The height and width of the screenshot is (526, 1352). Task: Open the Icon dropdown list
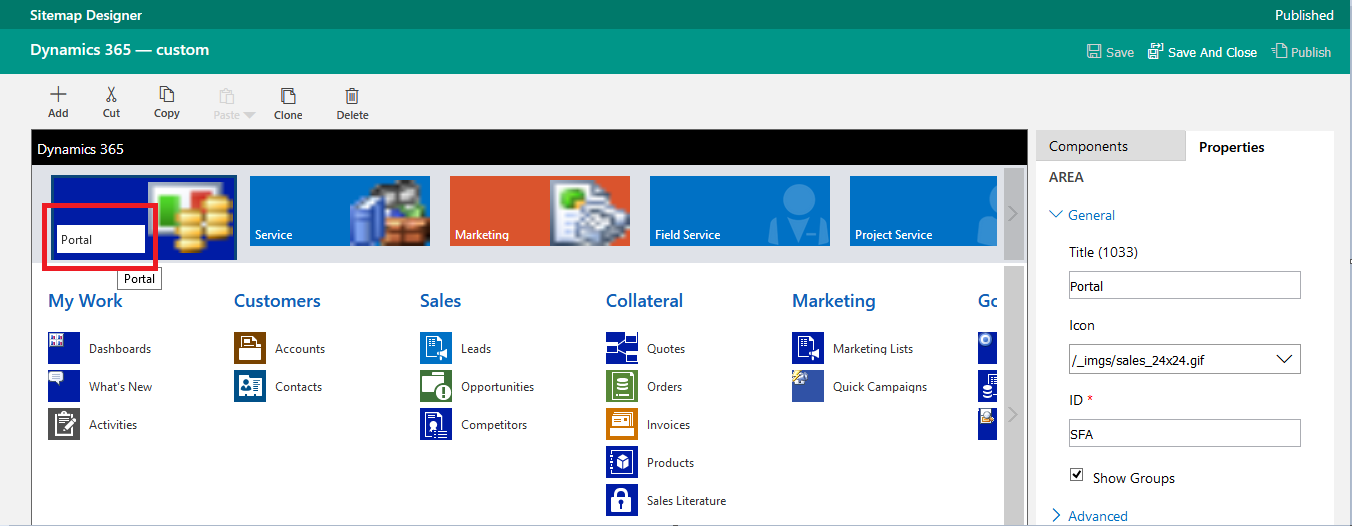click(1283, 359)
